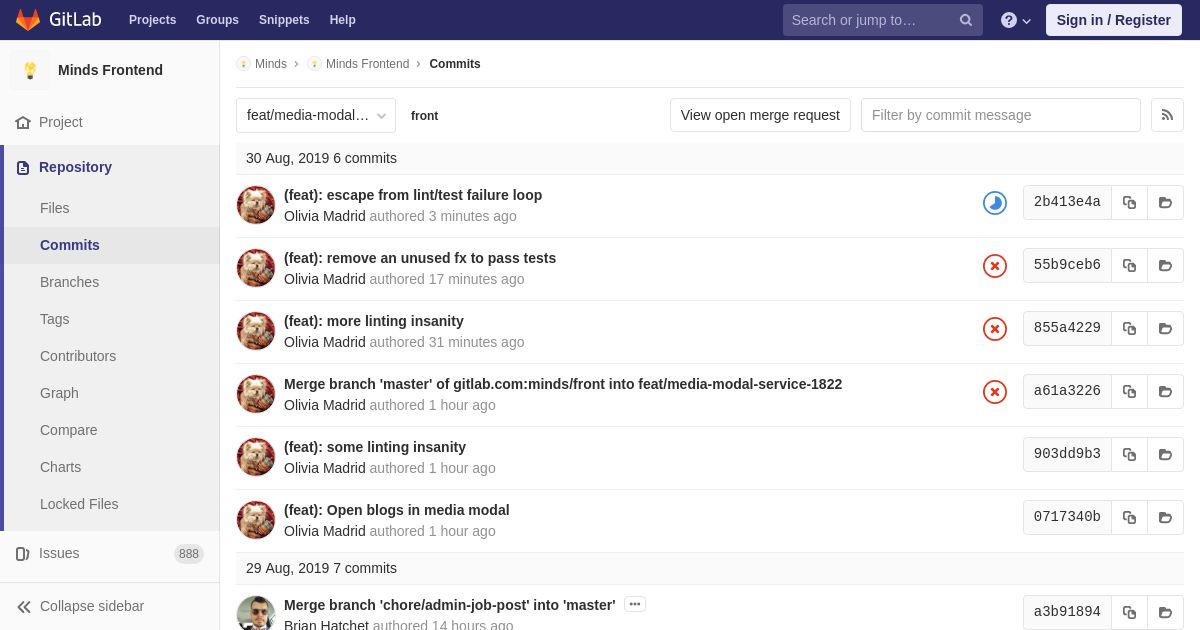The height and width of the screenshot is (630, 1200).
Task: Browse files at commit 55b9ceb6
Action: pos(1165,265)
